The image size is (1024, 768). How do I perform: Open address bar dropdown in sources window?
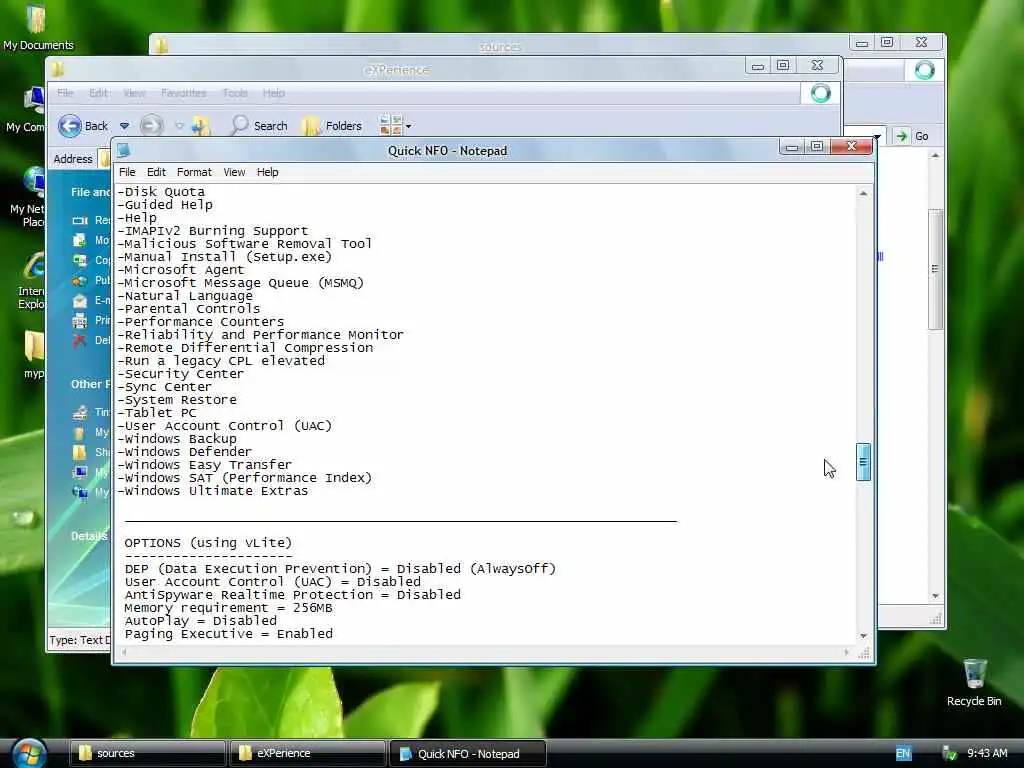click(x=878, y=136)
